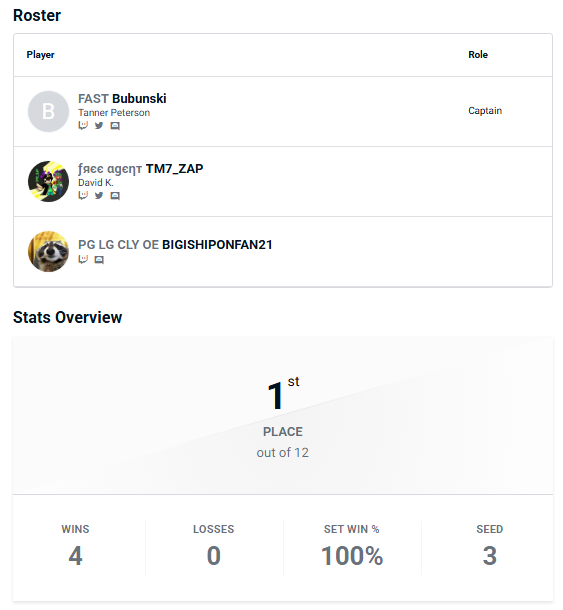Viewport: 563px width, 610px height.
Task: Open FAST Bubunski's Twitter icon
Action: point(99,126)
